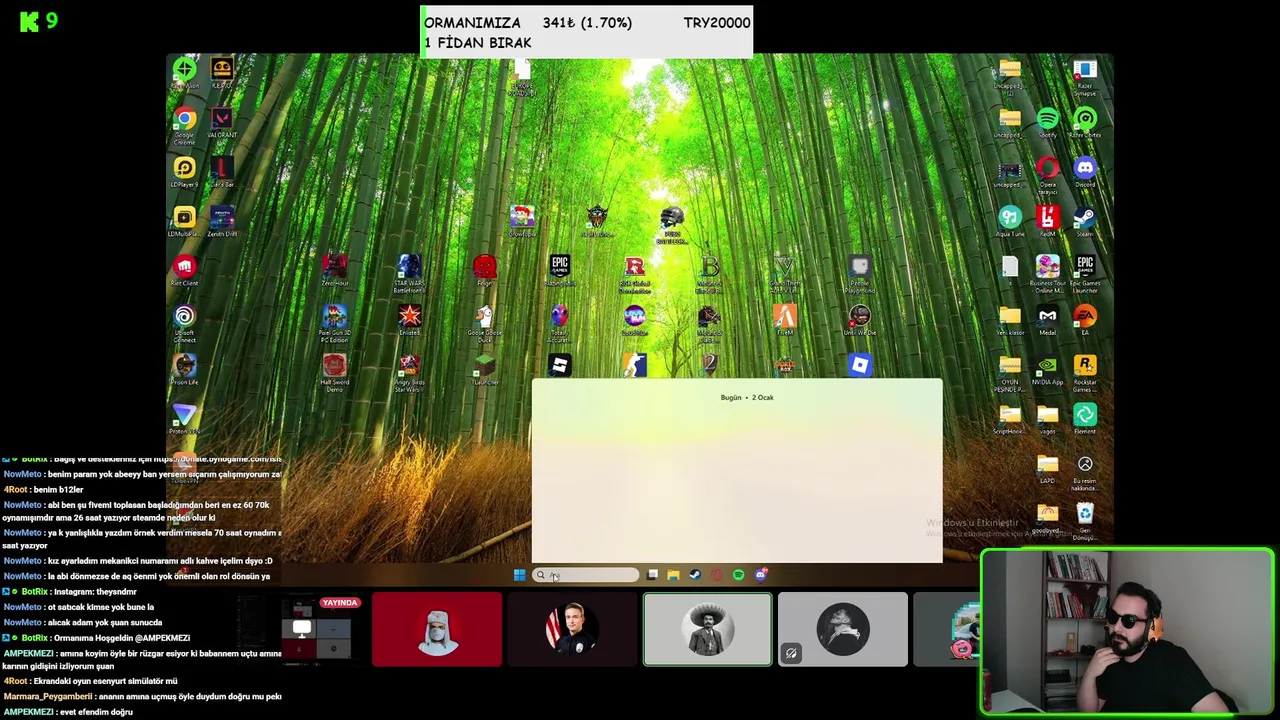The image size is (1280, 720).
Task: Open the NVIDIA App desktop shortcut
Action: [x=1047, y=367]
